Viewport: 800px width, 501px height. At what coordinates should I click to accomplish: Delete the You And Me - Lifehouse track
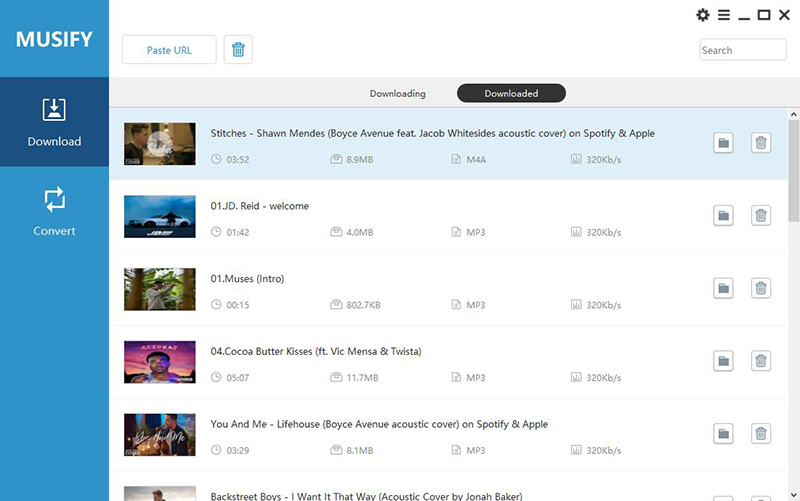pos(761,434)
